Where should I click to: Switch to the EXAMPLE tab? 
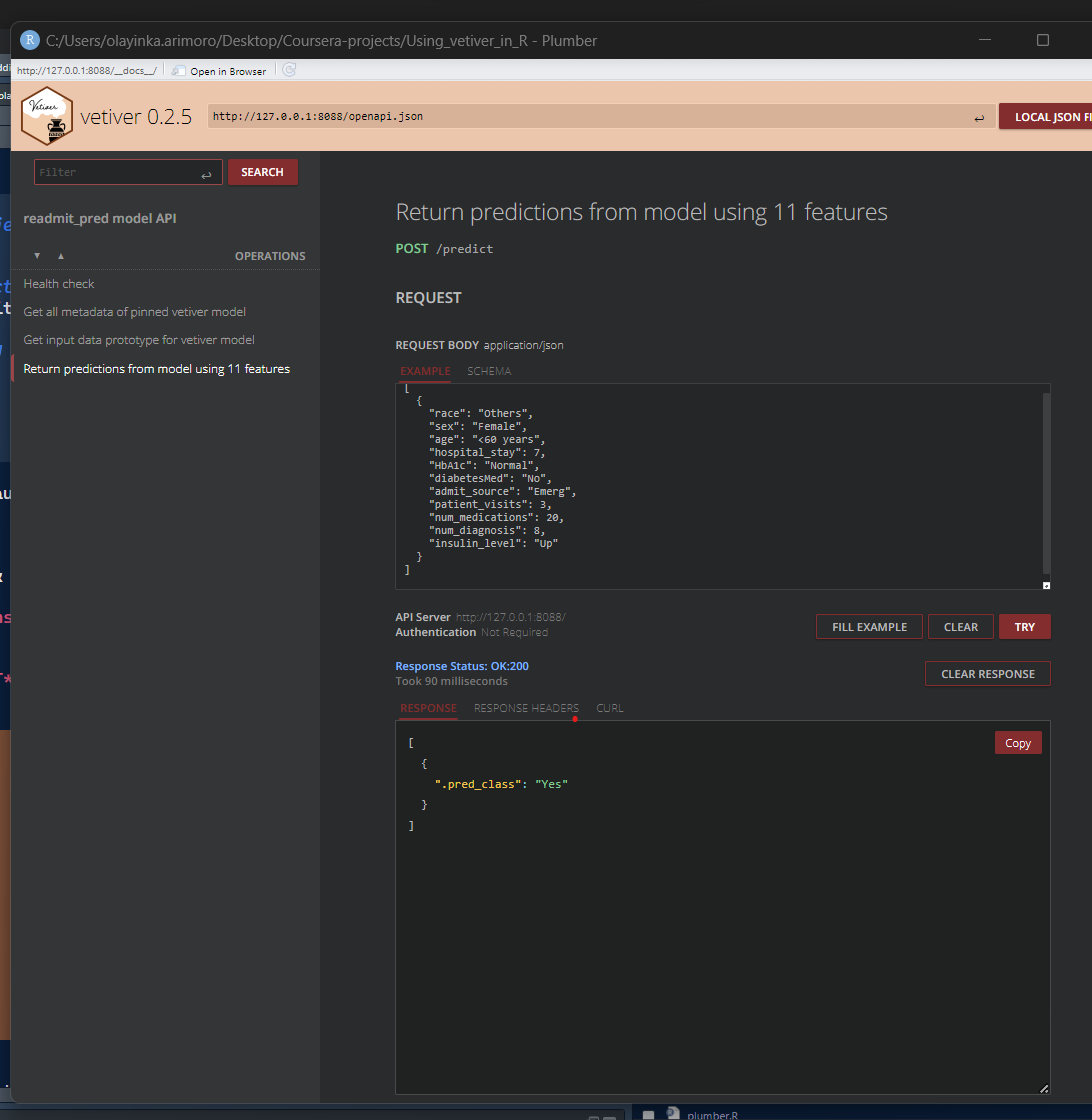(x=425, y=371)
